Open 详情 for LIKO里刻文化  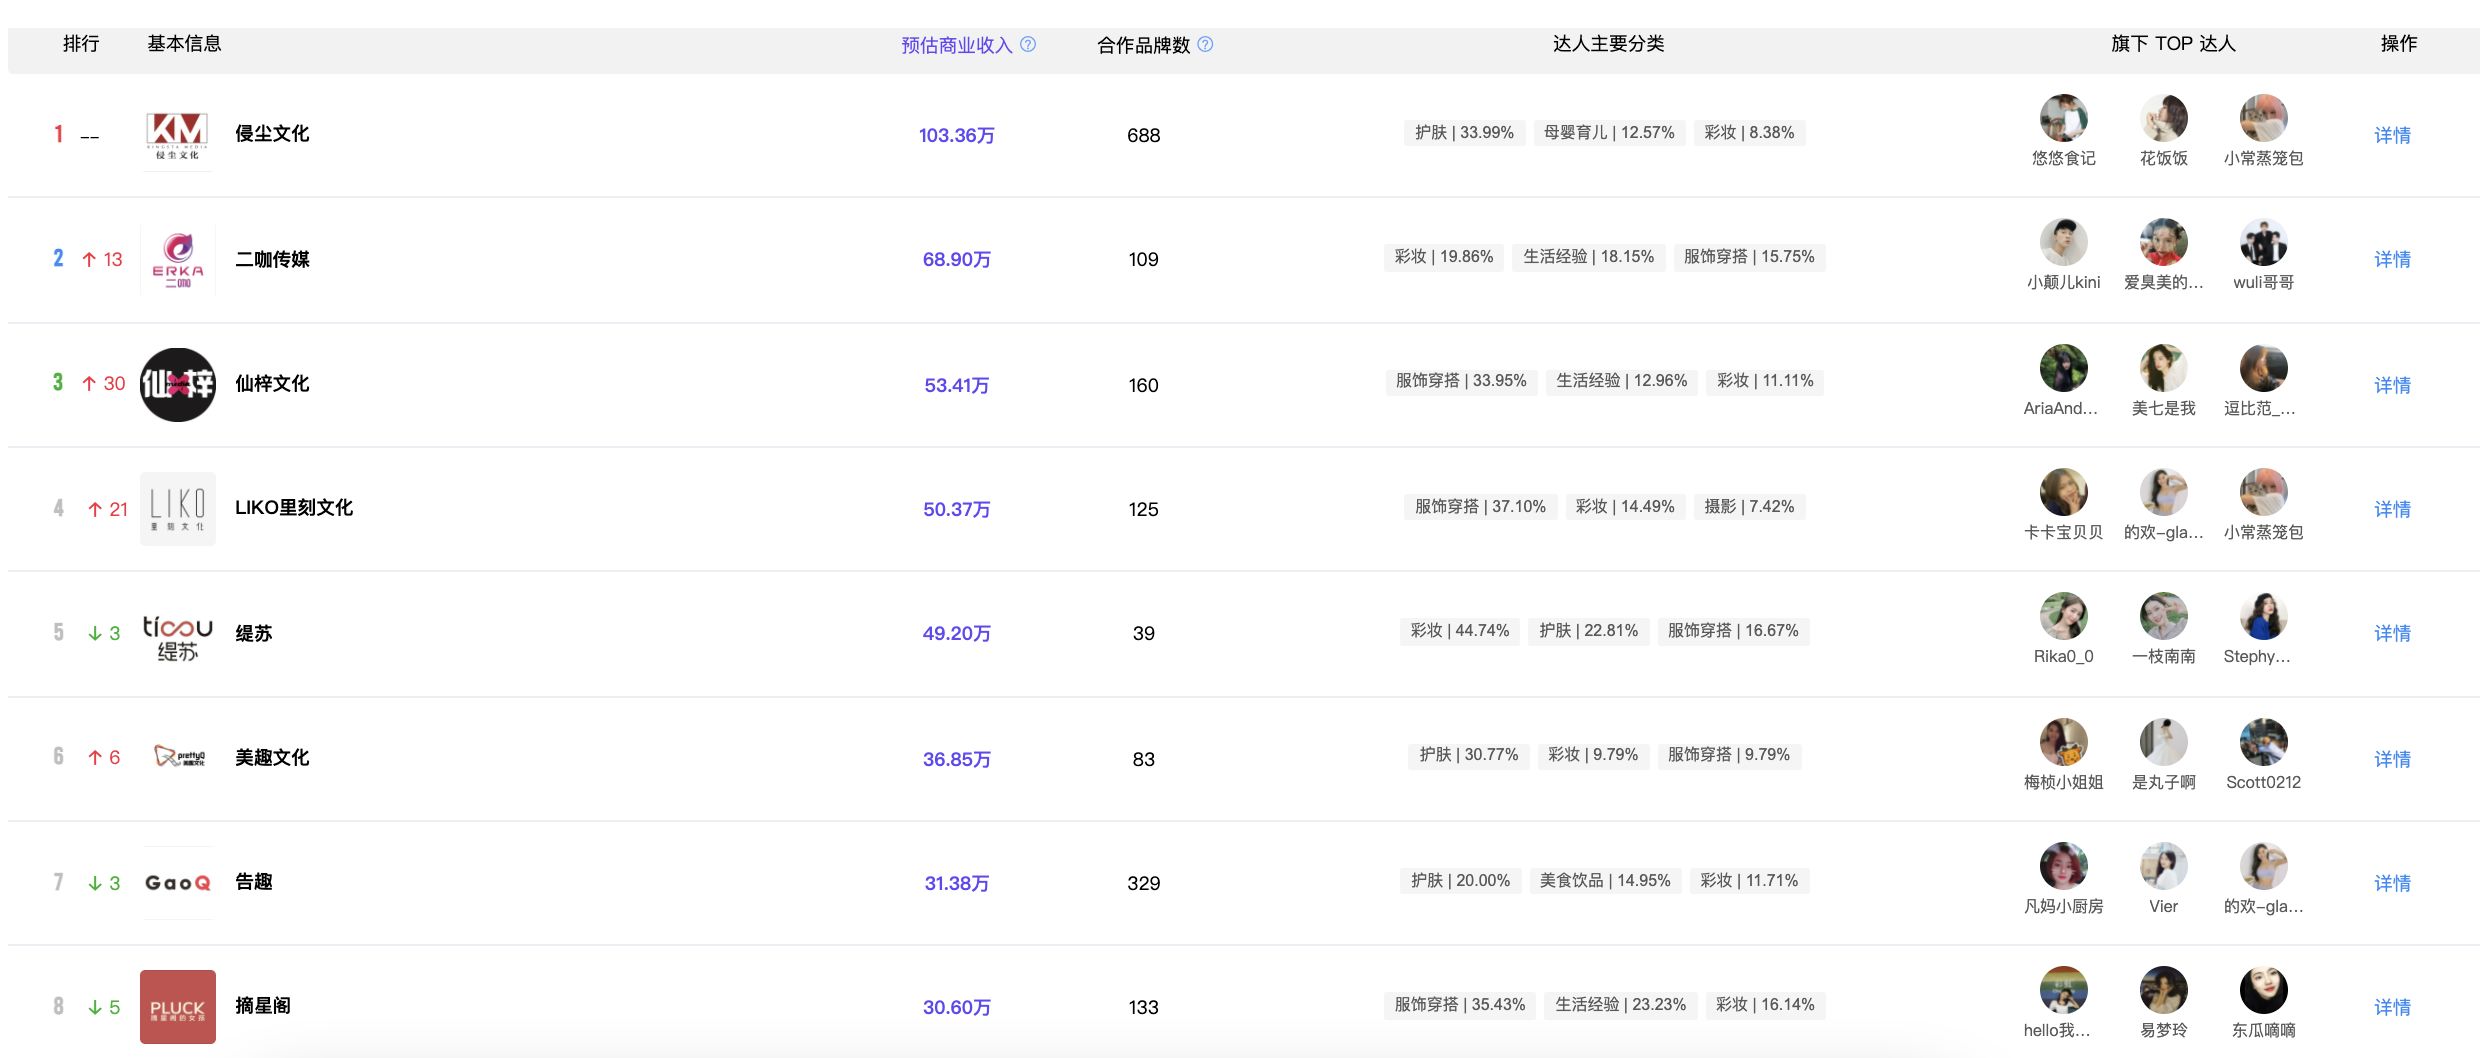tap(2392, 509)
